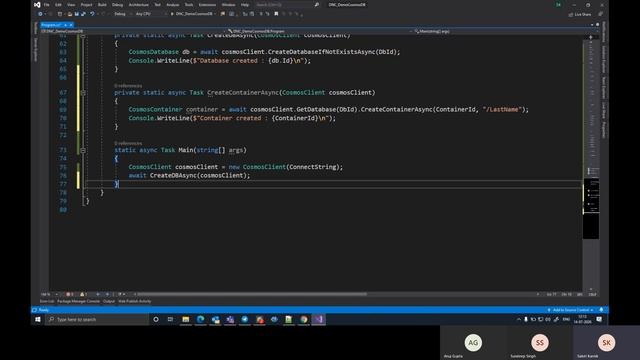Open Google Chrome from the taskbar

(x=304, y=320)
